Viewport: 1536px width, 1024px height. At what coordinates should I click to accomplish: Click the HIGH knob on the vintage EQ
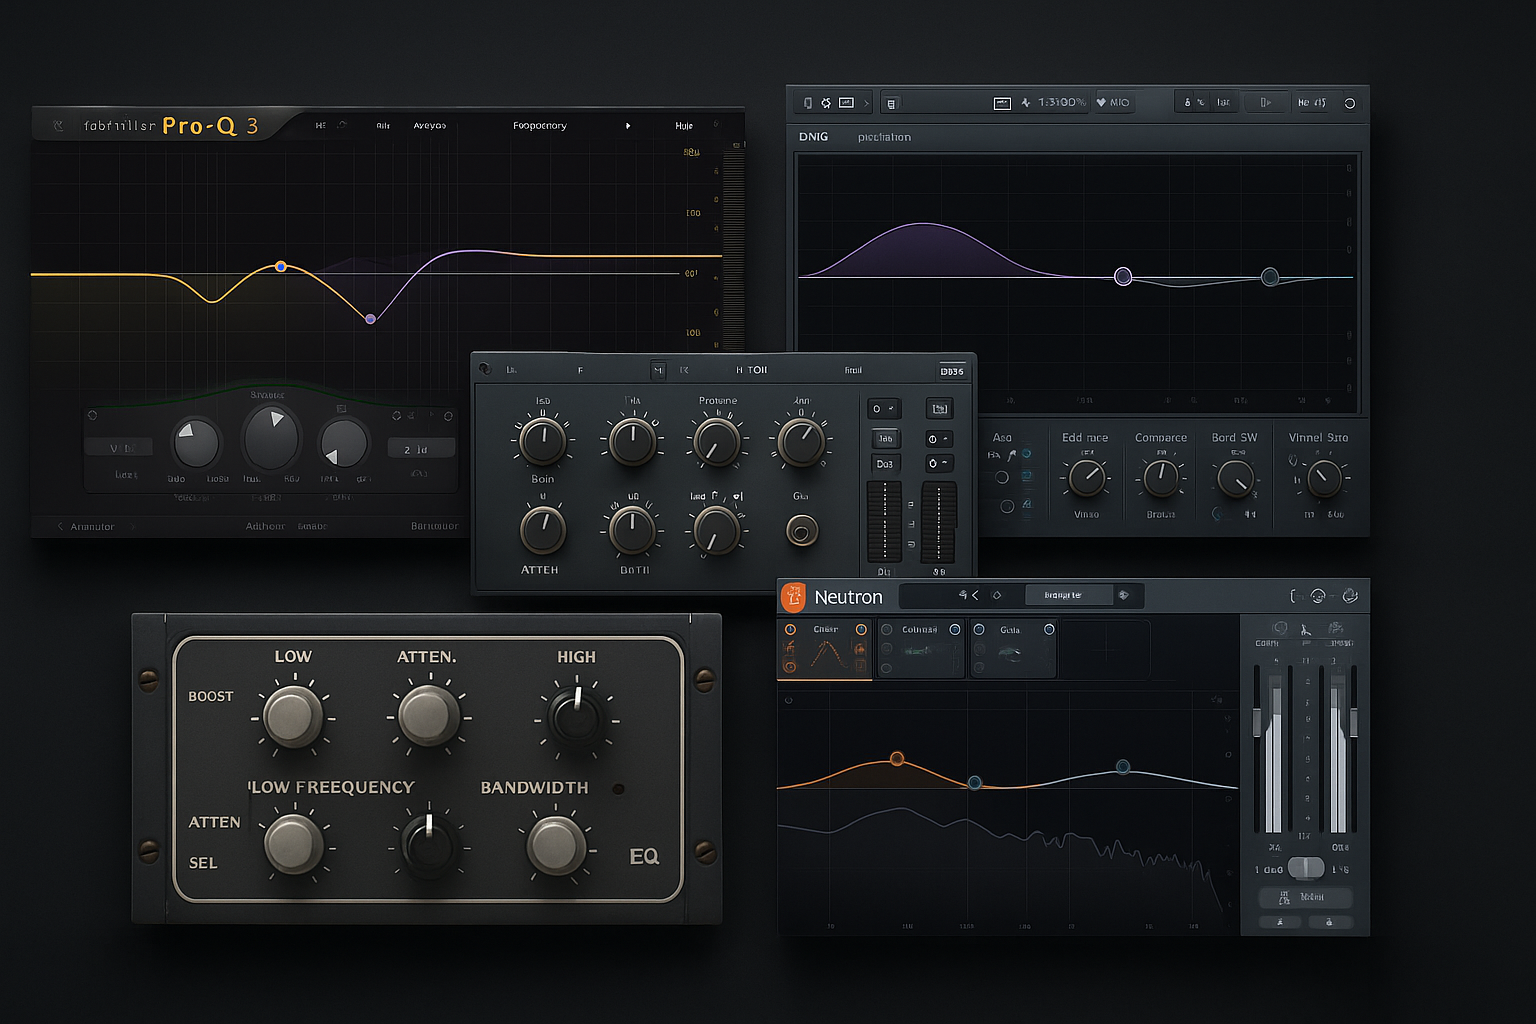click(x=577, y=716)
